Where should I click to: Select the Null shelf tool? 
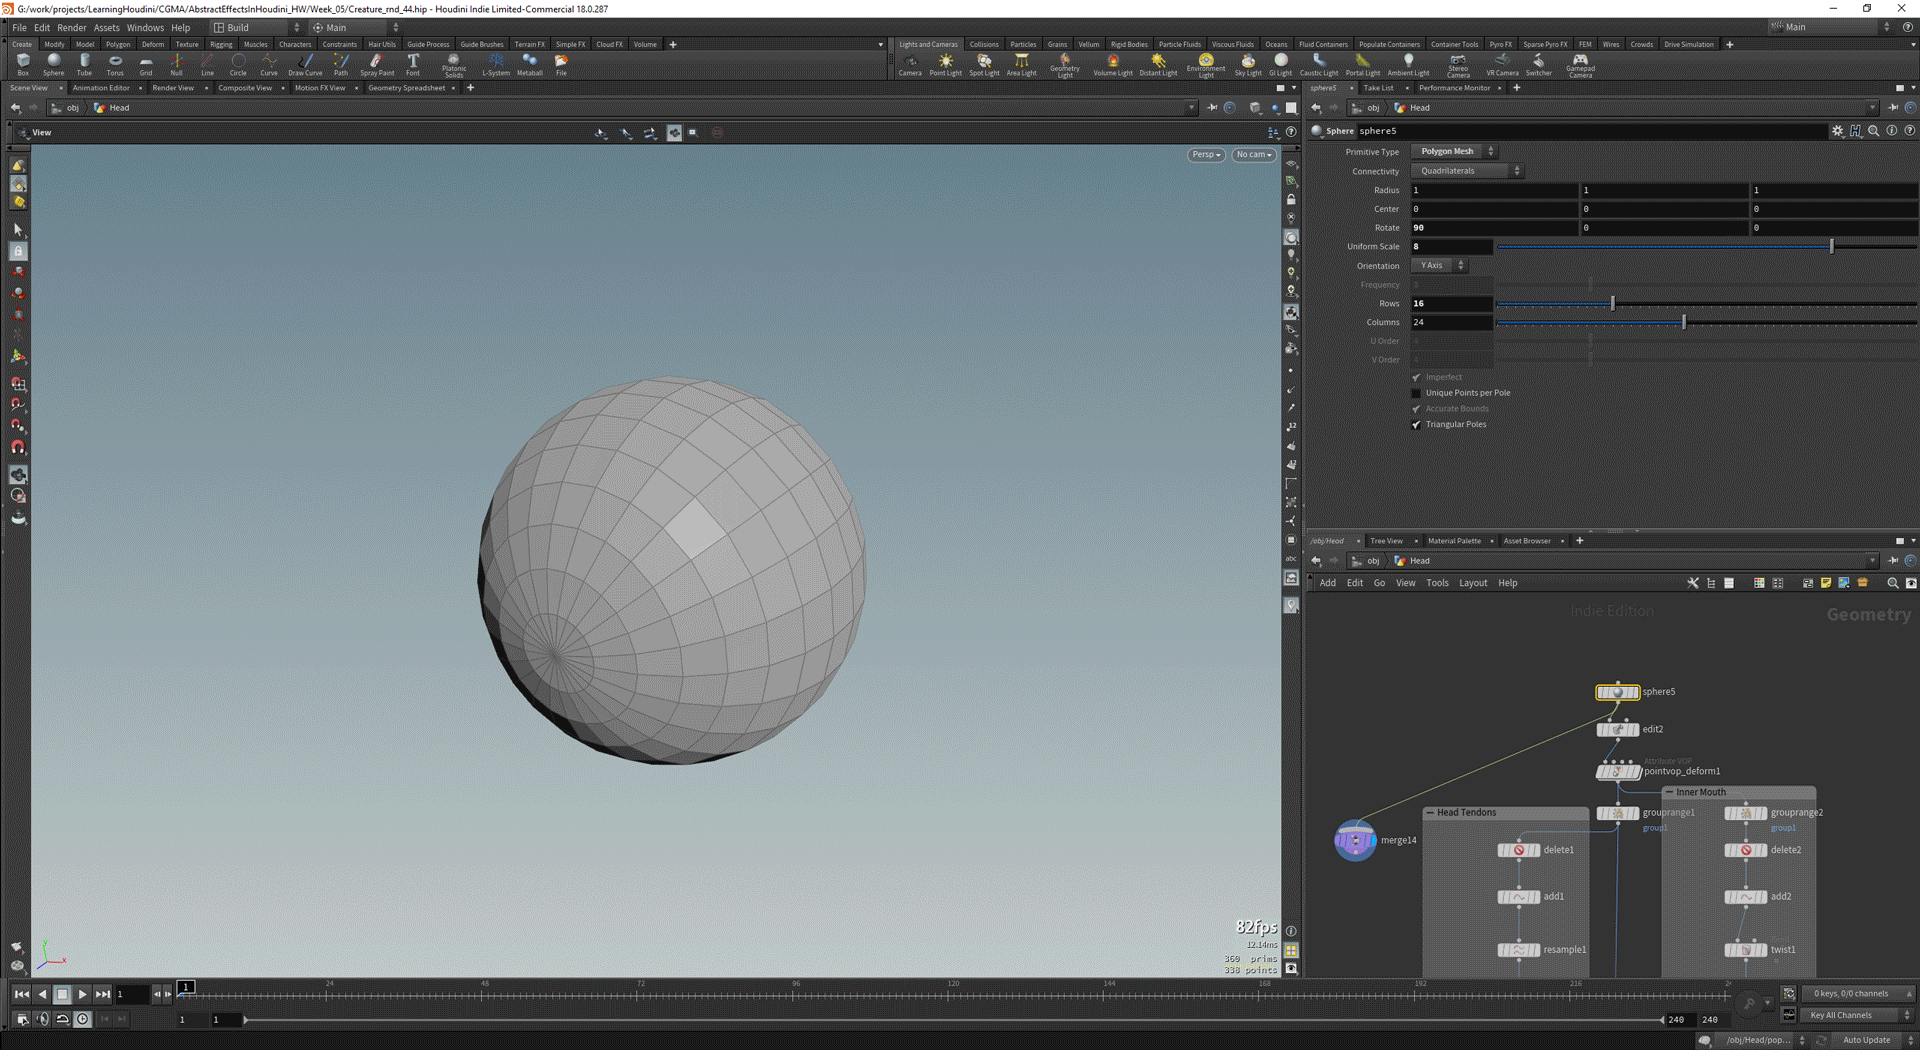pyautogui.click(x=176, y=65)
